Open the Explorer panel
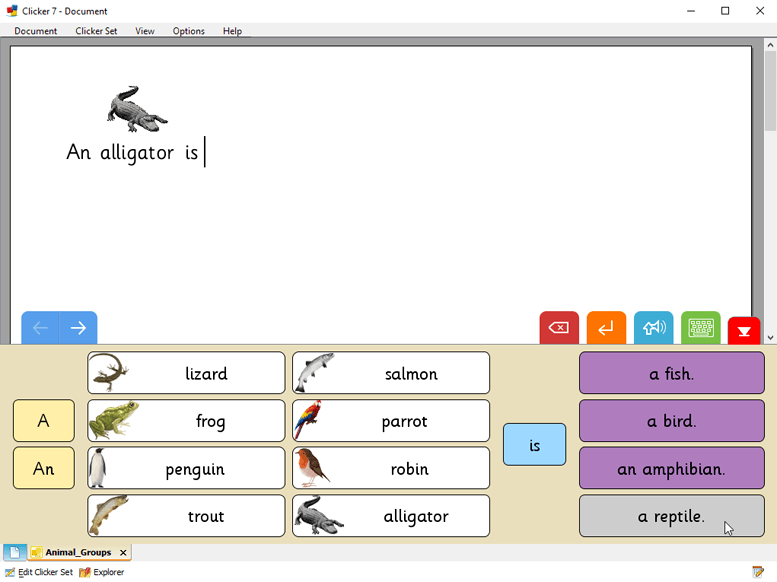This screenshot has height=582, width=777. point(102,572)
